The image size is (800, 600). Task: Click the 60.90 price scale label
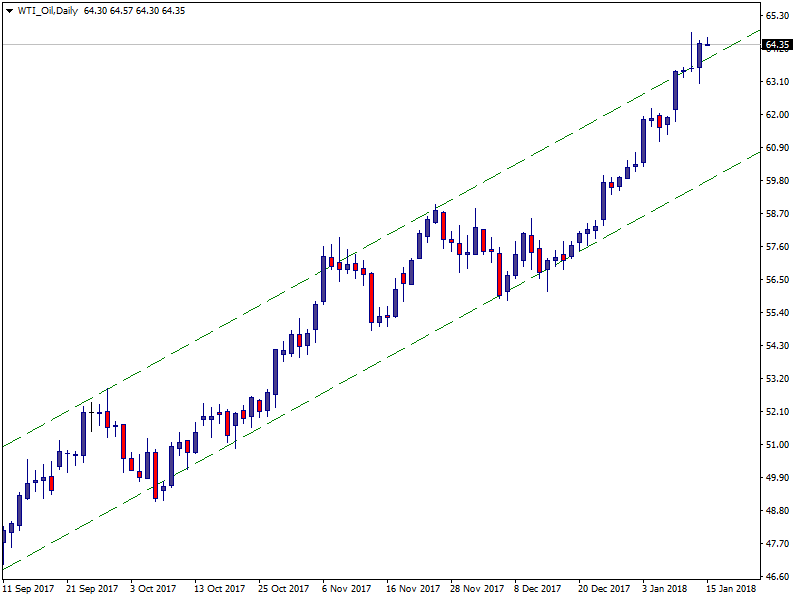pyautogui.click(x=777, y=148)
